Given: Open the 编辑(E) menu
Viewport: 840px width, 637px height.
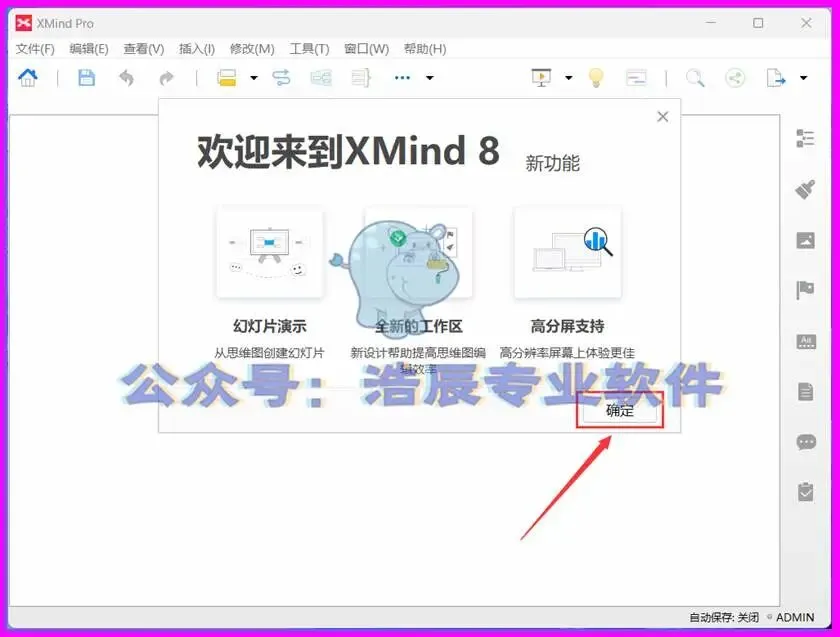Looking at the screenshot, I should (89, 49).
